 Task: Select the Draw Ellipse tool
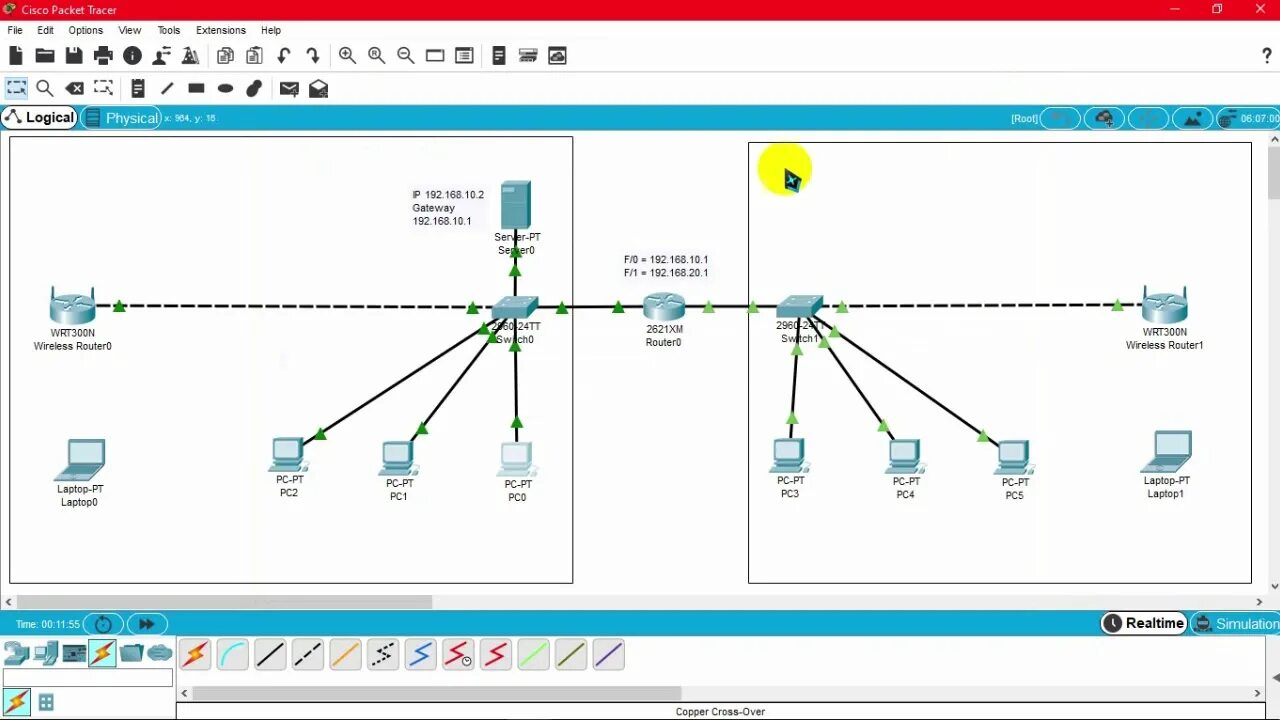pos(225,89)
